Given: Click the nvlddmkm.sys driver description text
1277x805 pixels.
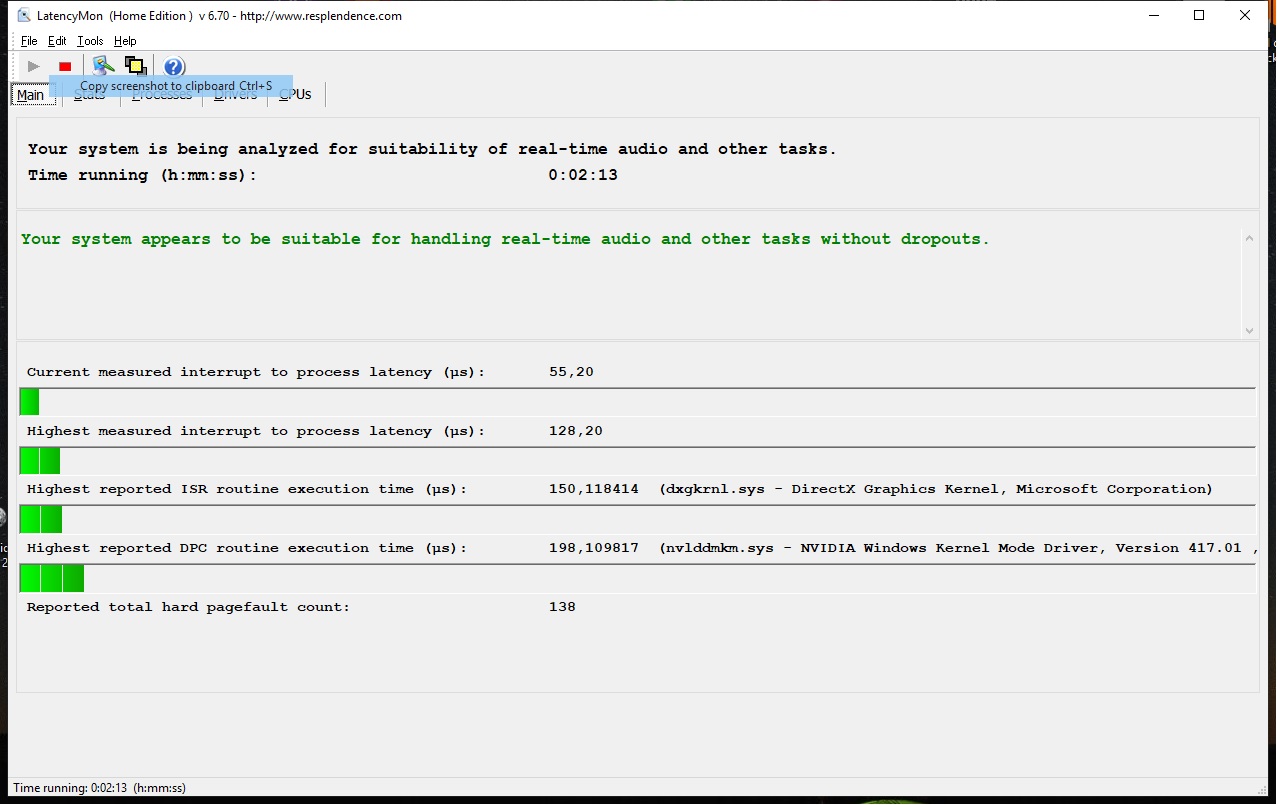Looking at the screenshot, I should 958,548.
